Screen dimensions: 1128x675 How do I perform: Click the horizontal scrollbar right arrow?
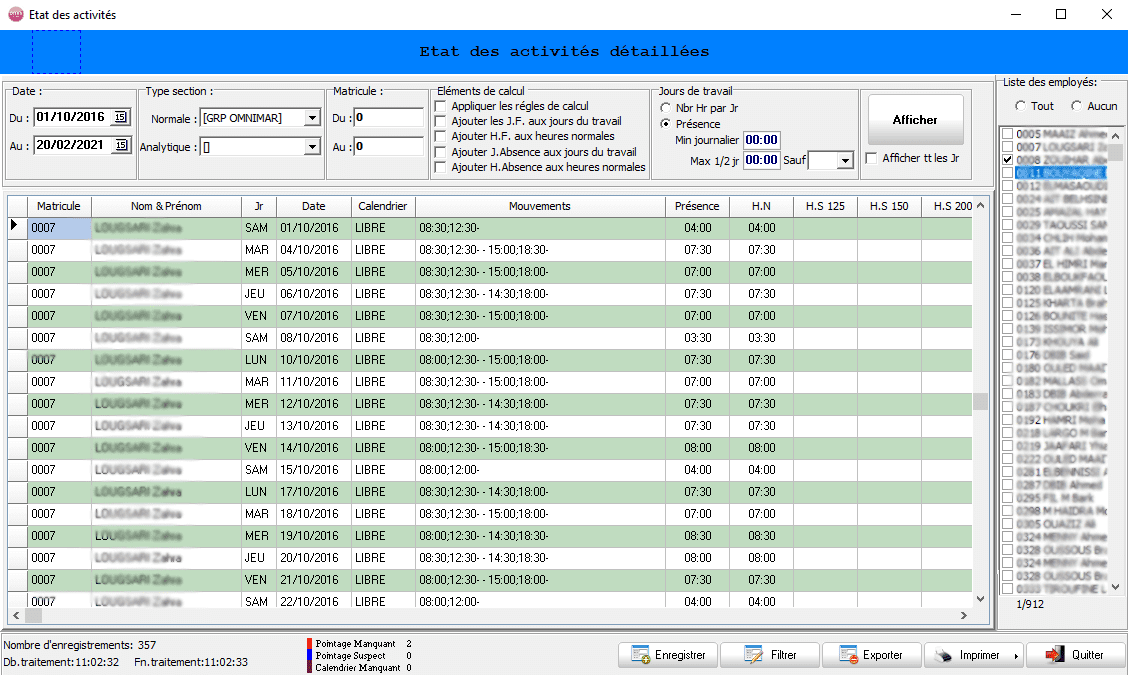pos(964,616)
